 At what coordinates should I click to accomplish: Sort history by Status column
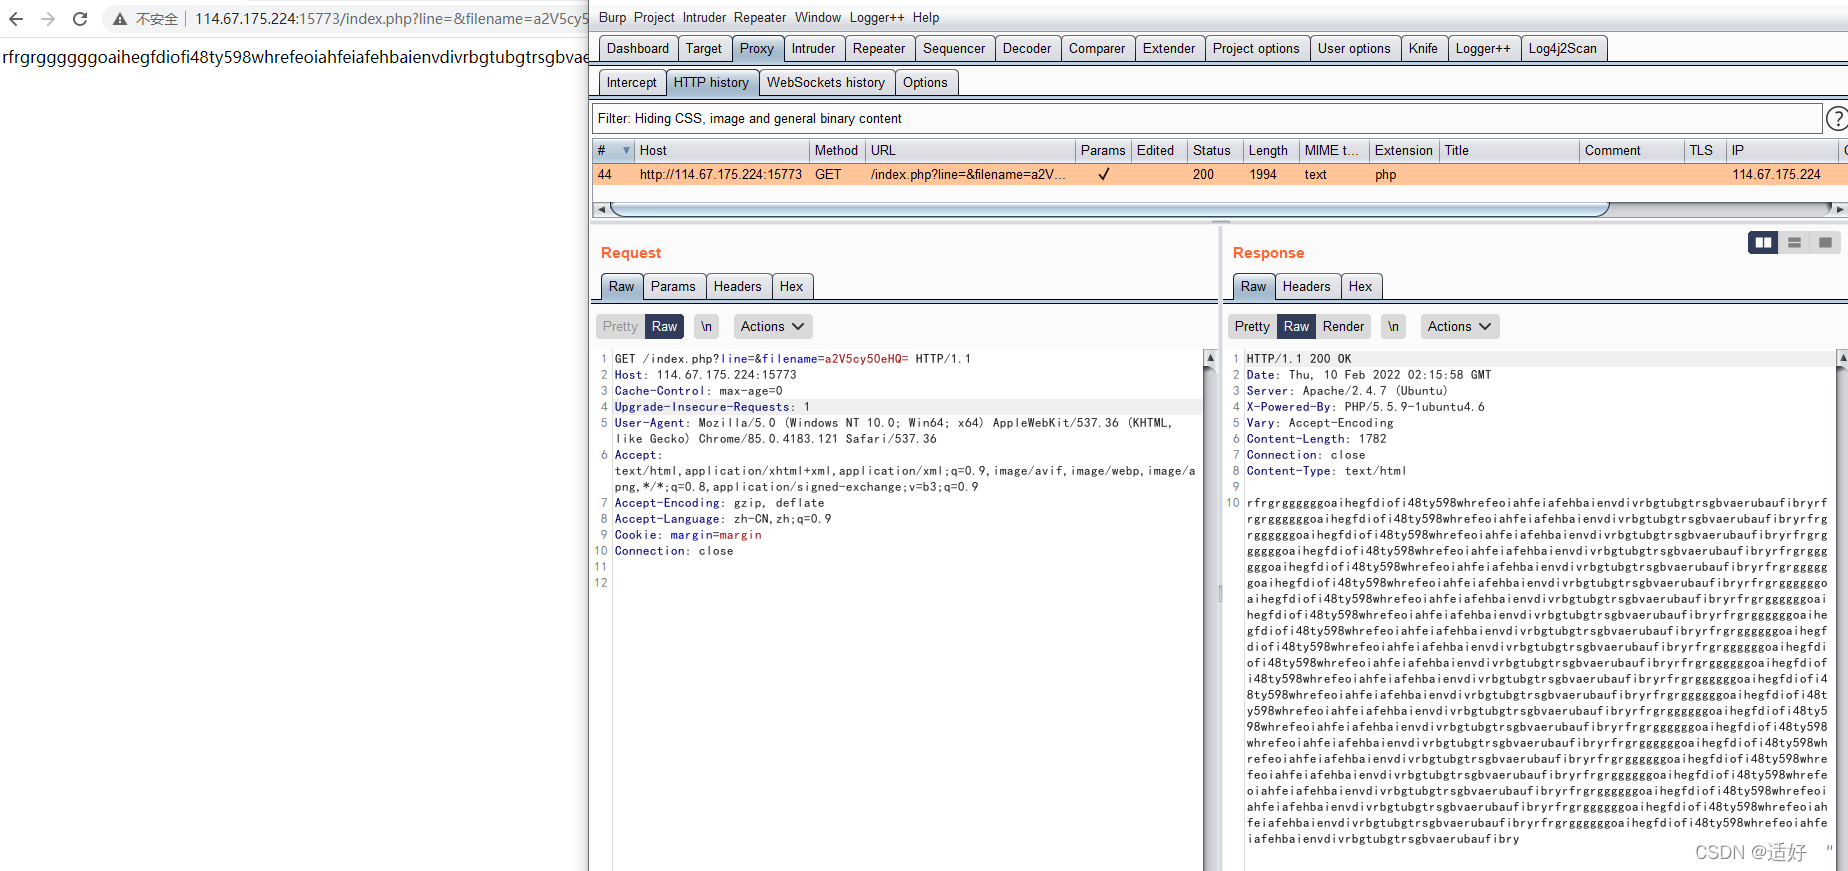click(1215, 150)
